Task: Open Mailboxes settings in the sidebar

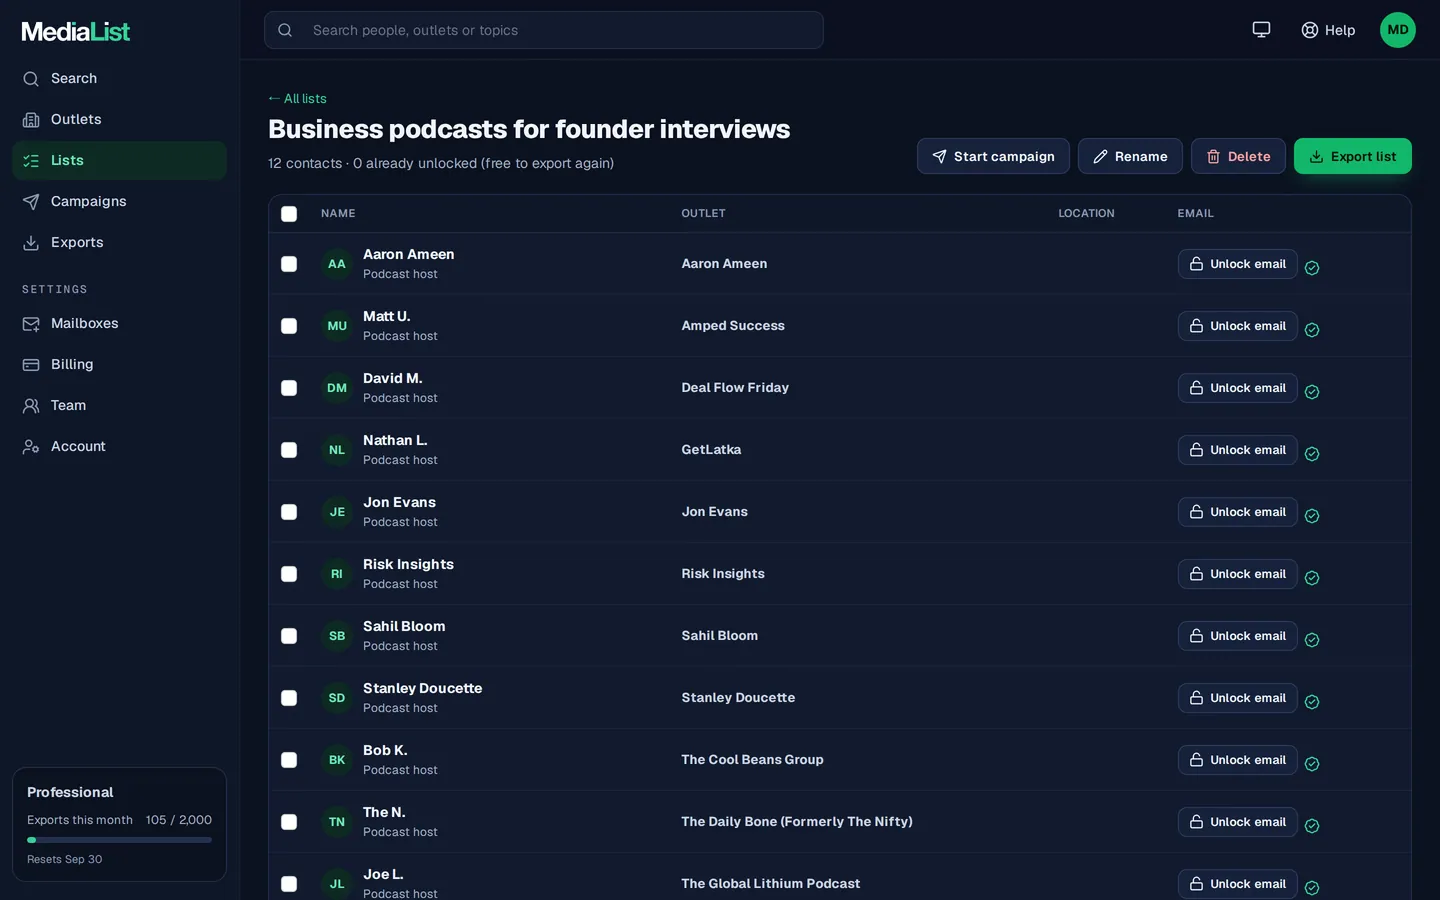Action: click(x=119, y=323)
